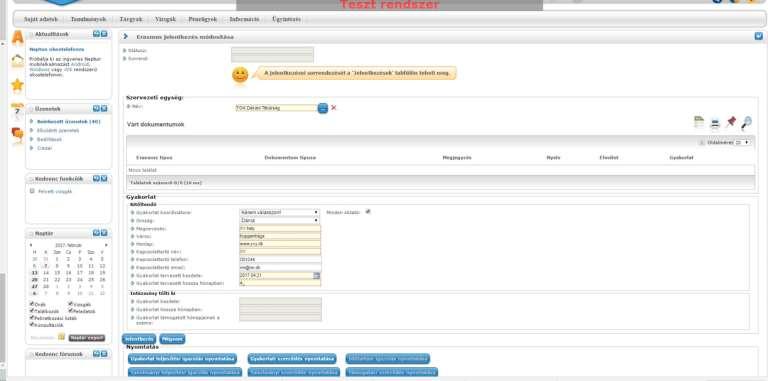Image resolution: width=768 pixels, height=381 pixels.
Task: Open the Tárgyak menu
Action: (131, 20)
